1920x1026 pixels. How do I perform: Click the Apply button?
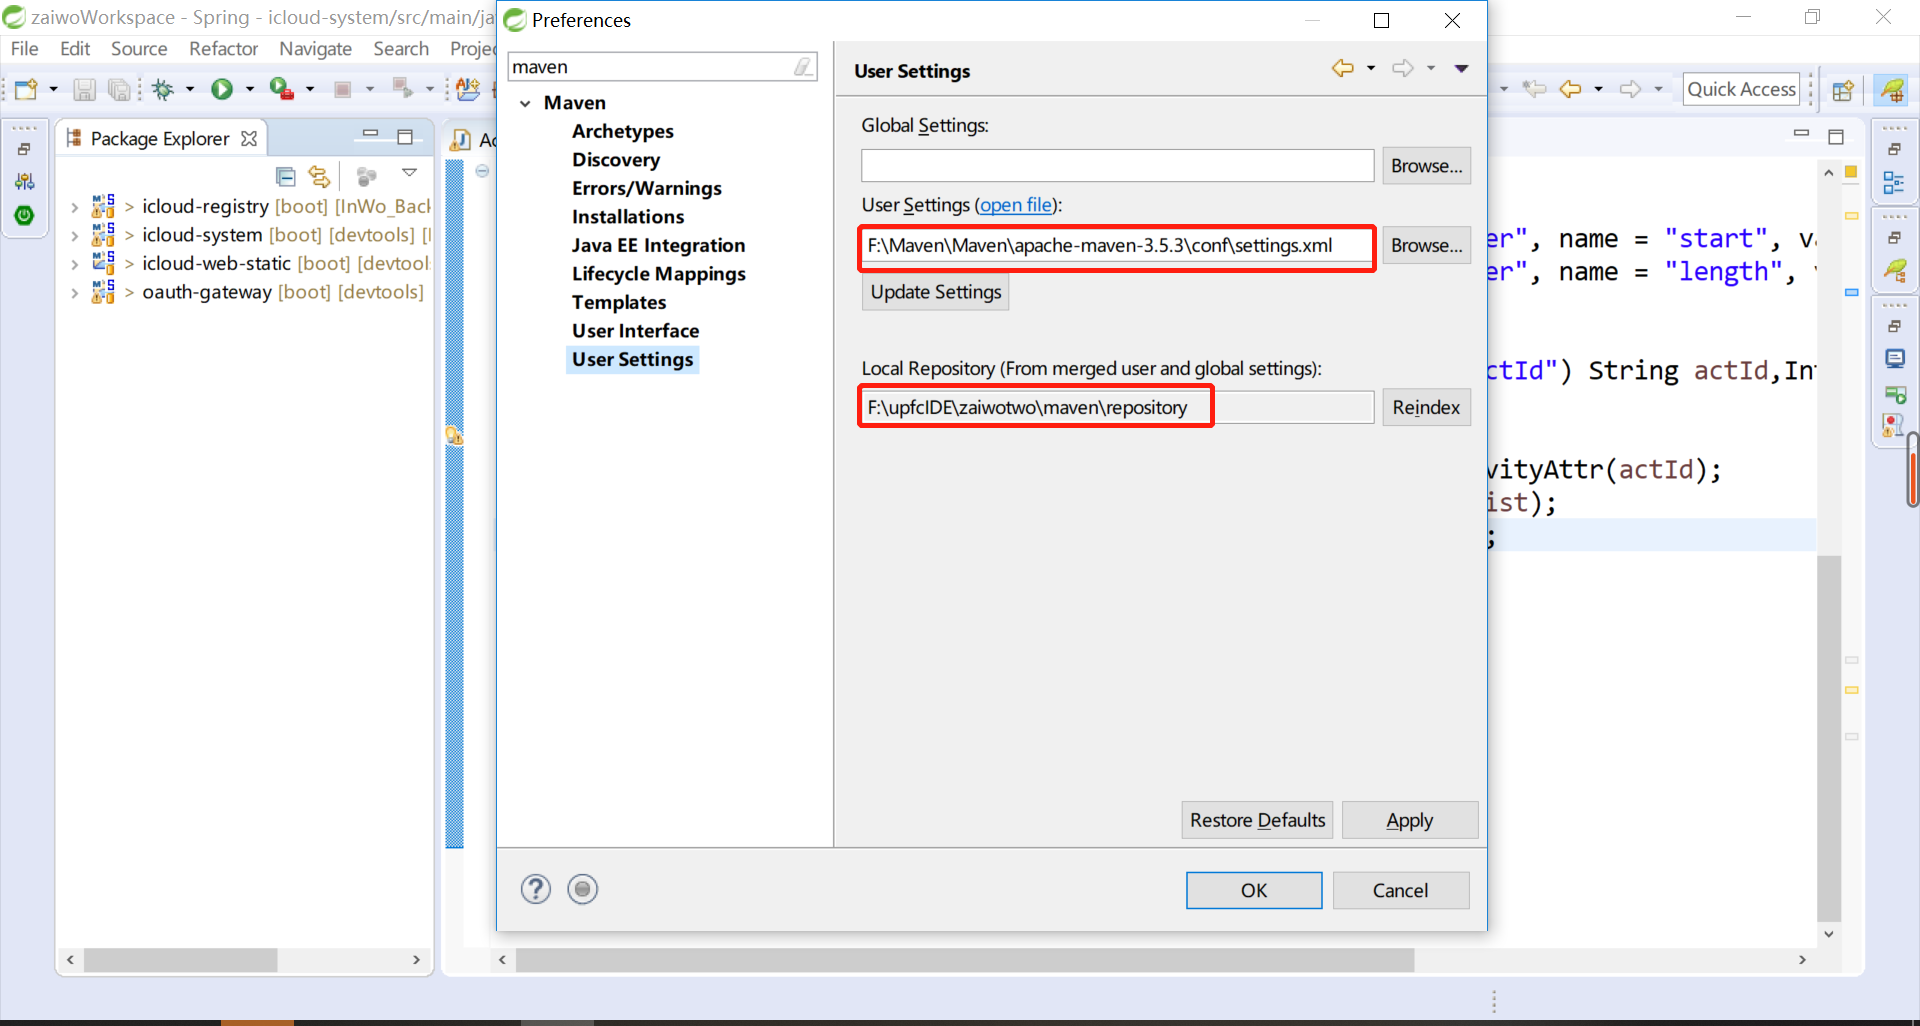(1409, 820)
